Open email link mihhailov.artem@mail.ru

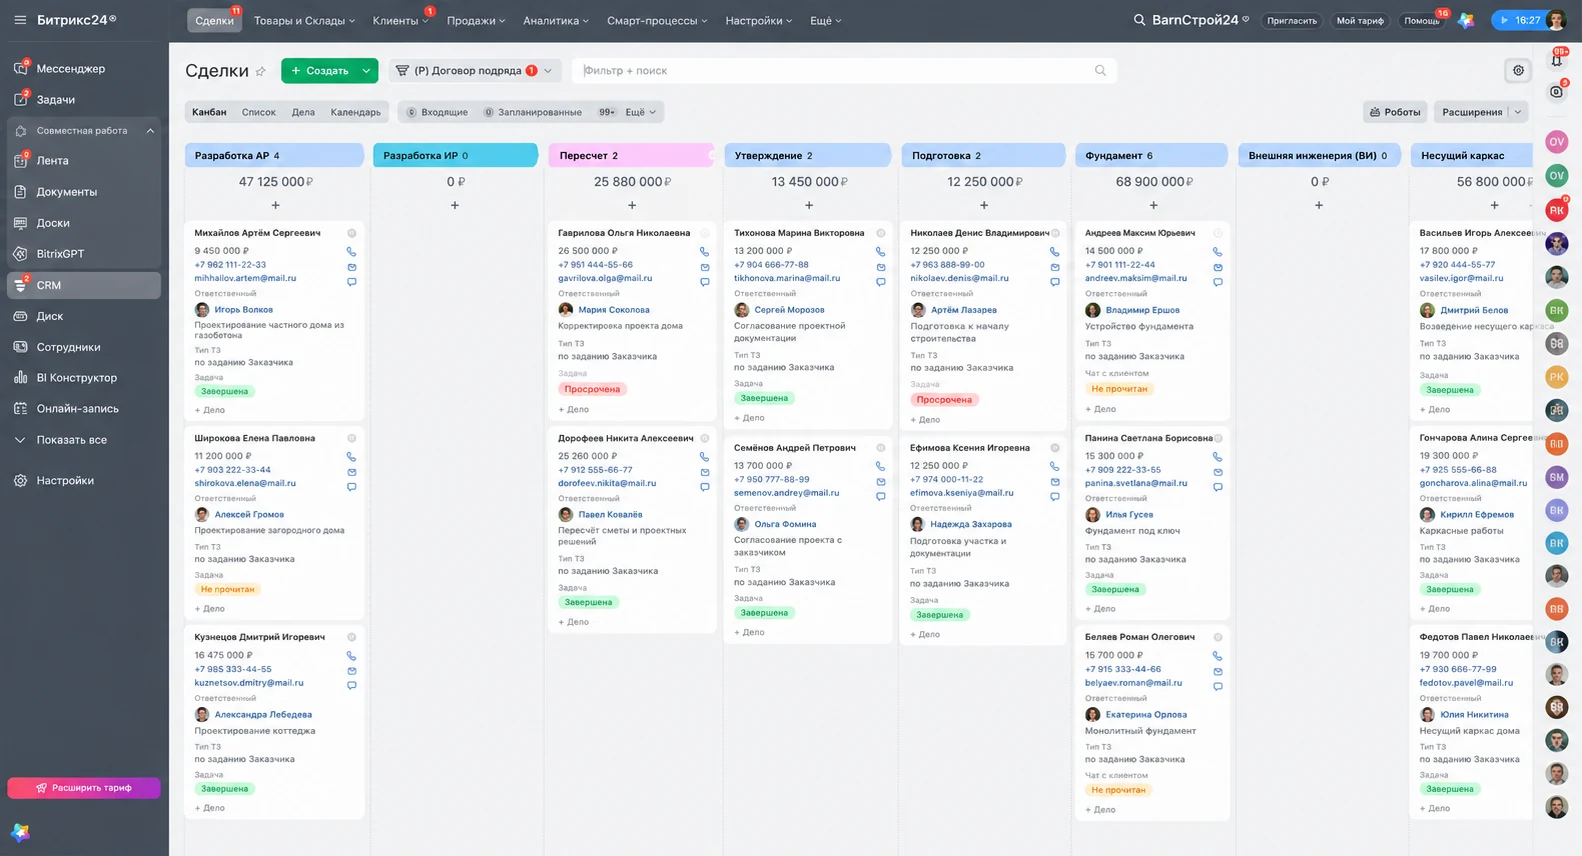[245, 278]
